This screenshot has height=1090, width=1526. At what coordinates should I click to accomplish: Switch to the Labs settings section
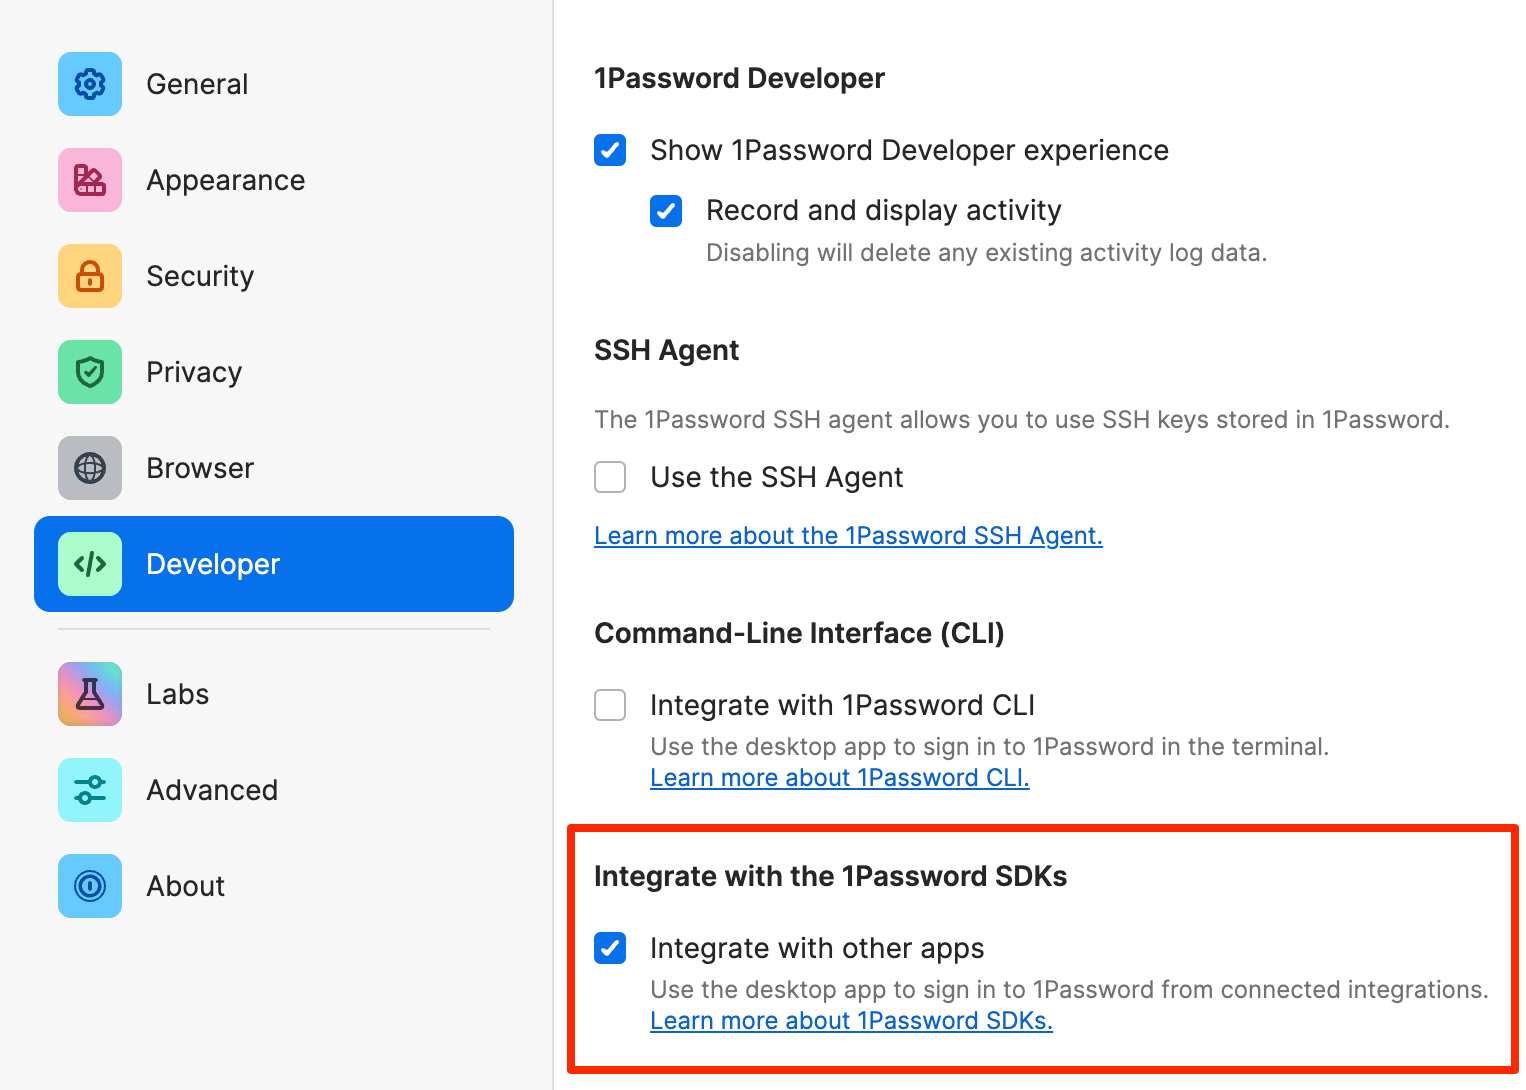point(177,693)
